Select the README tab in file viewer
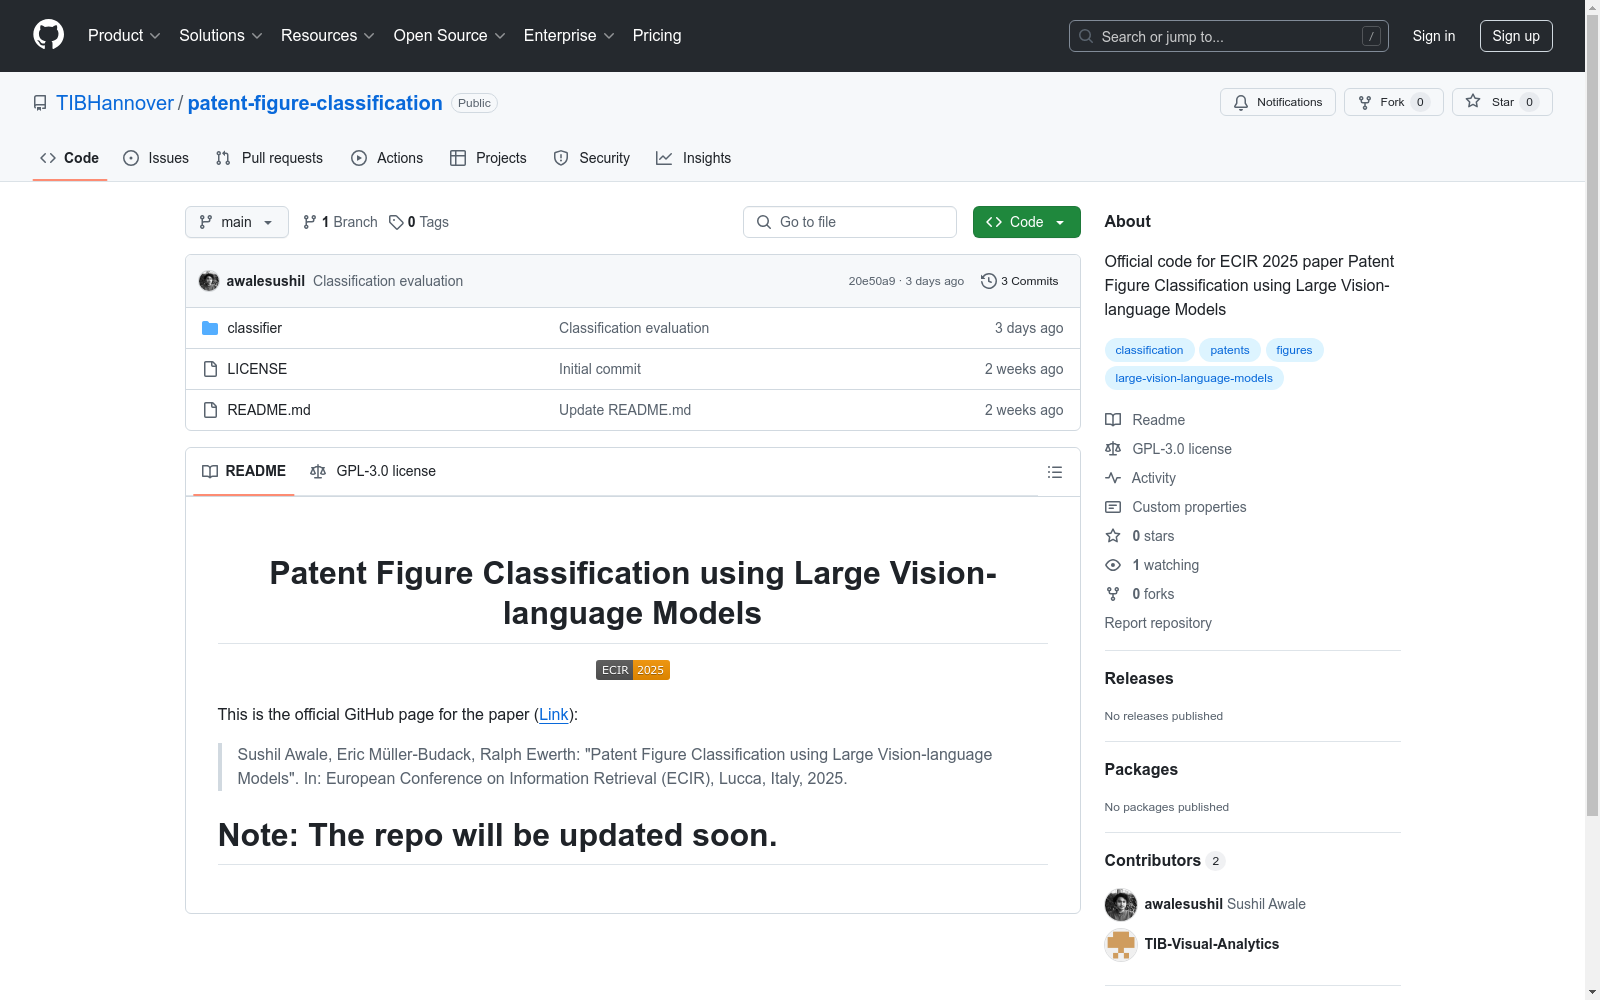1600x1000 pixels. coord(244,472)
